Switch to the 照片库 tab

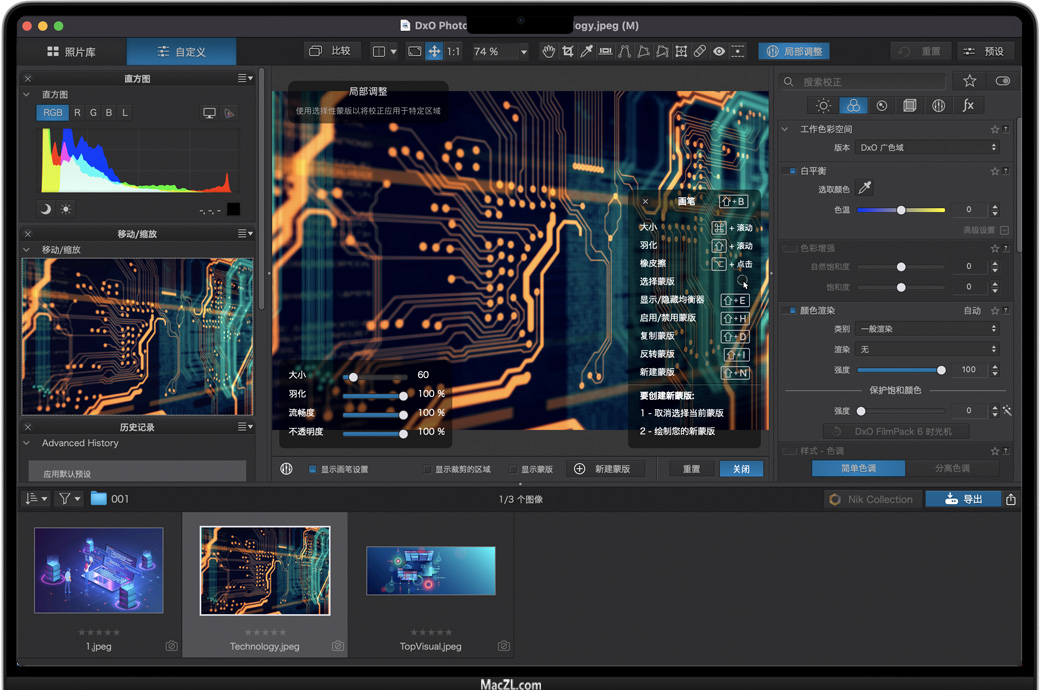click(71, 51)
